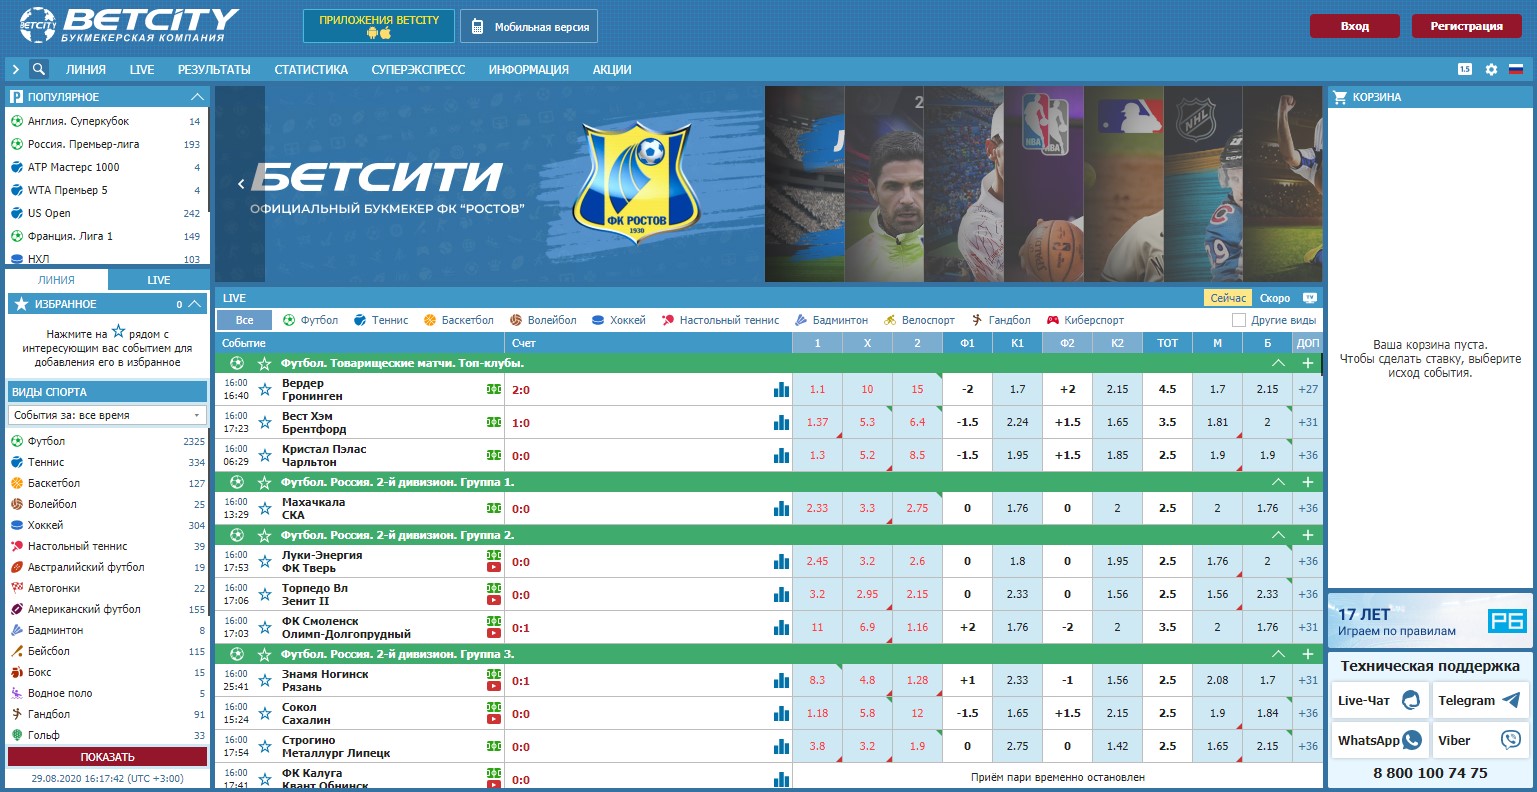1537x792 pixels.
Task: Filter live events by Киберспорт
Action: (x=1085, y=320)
